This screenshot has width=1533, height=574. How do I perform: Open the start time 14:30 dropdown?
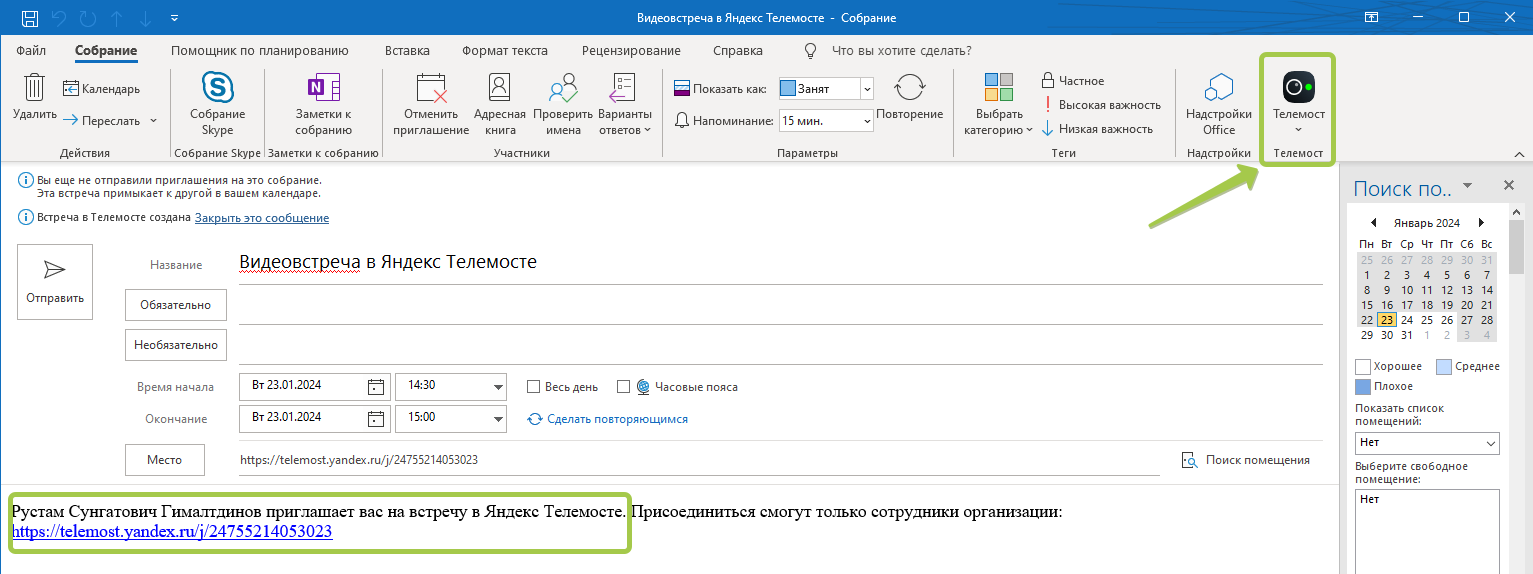[x=498, y=387]
